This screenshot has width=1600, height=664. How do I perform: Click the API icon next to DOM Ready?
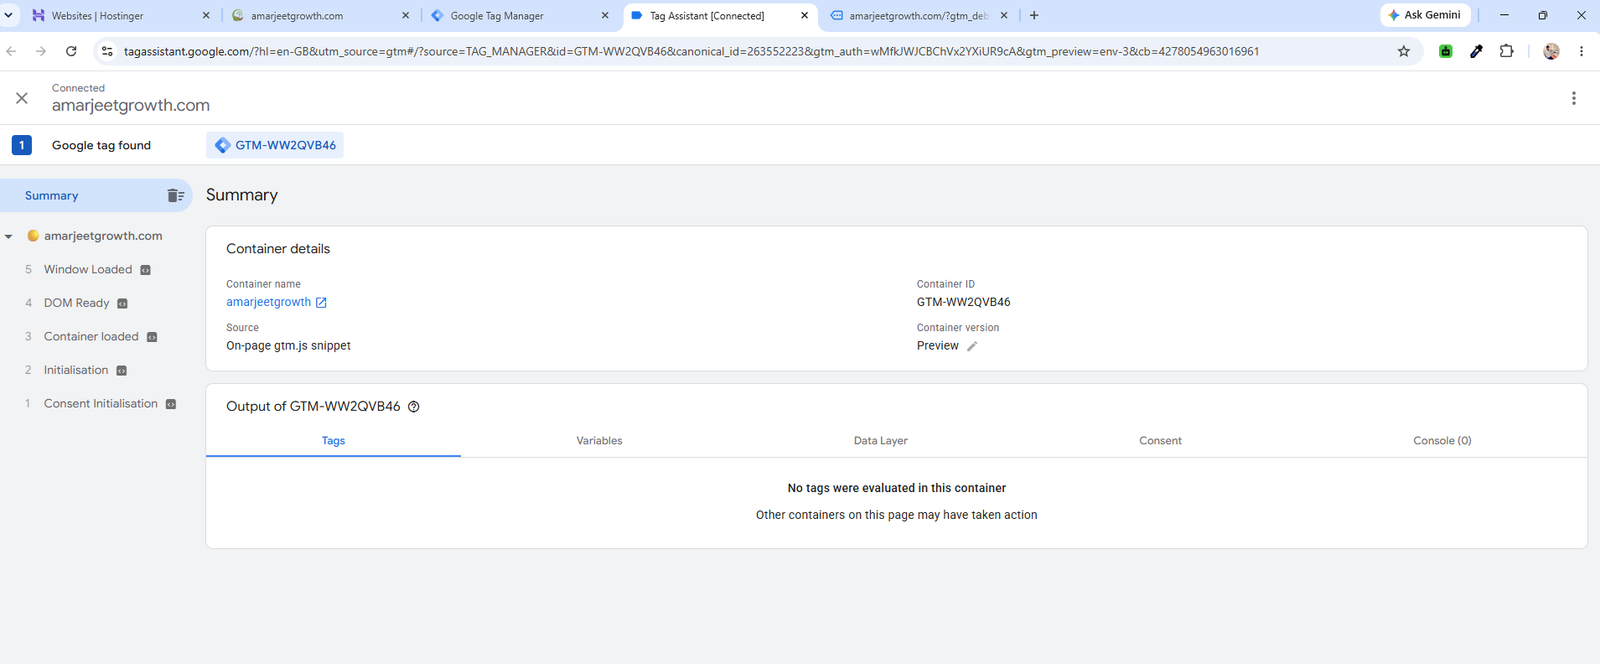pos(122,304)
